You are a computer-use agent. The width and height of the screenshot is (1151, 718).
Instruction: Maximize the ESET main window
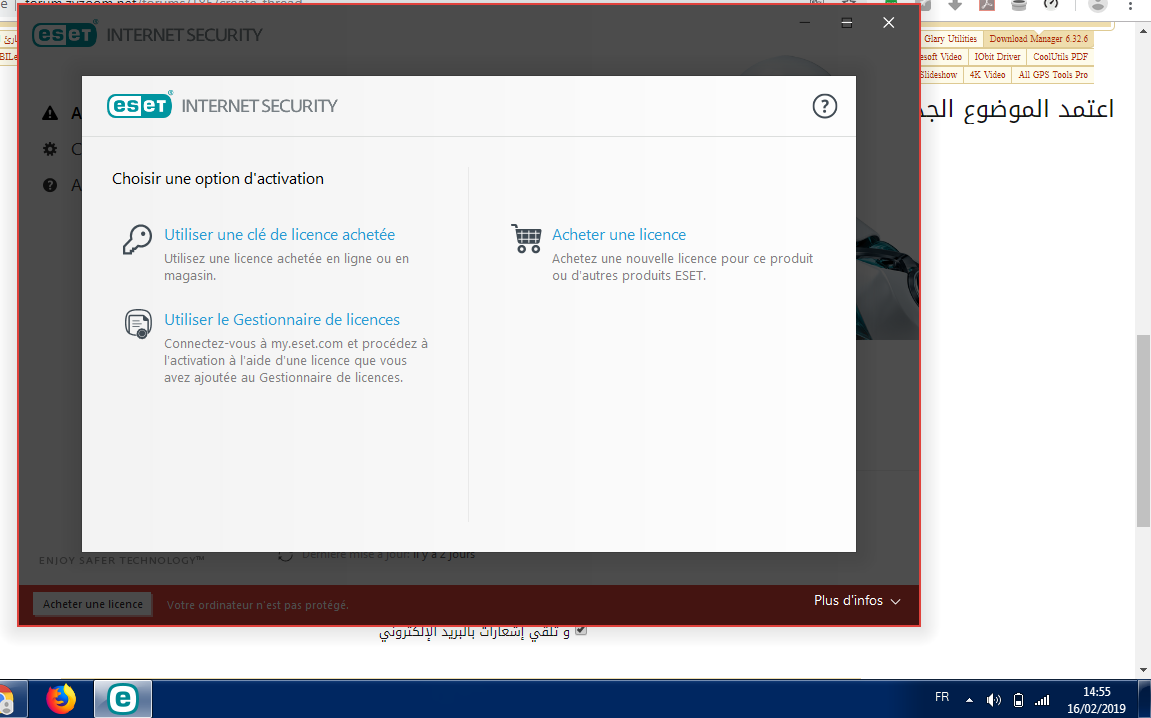(846, 23)
